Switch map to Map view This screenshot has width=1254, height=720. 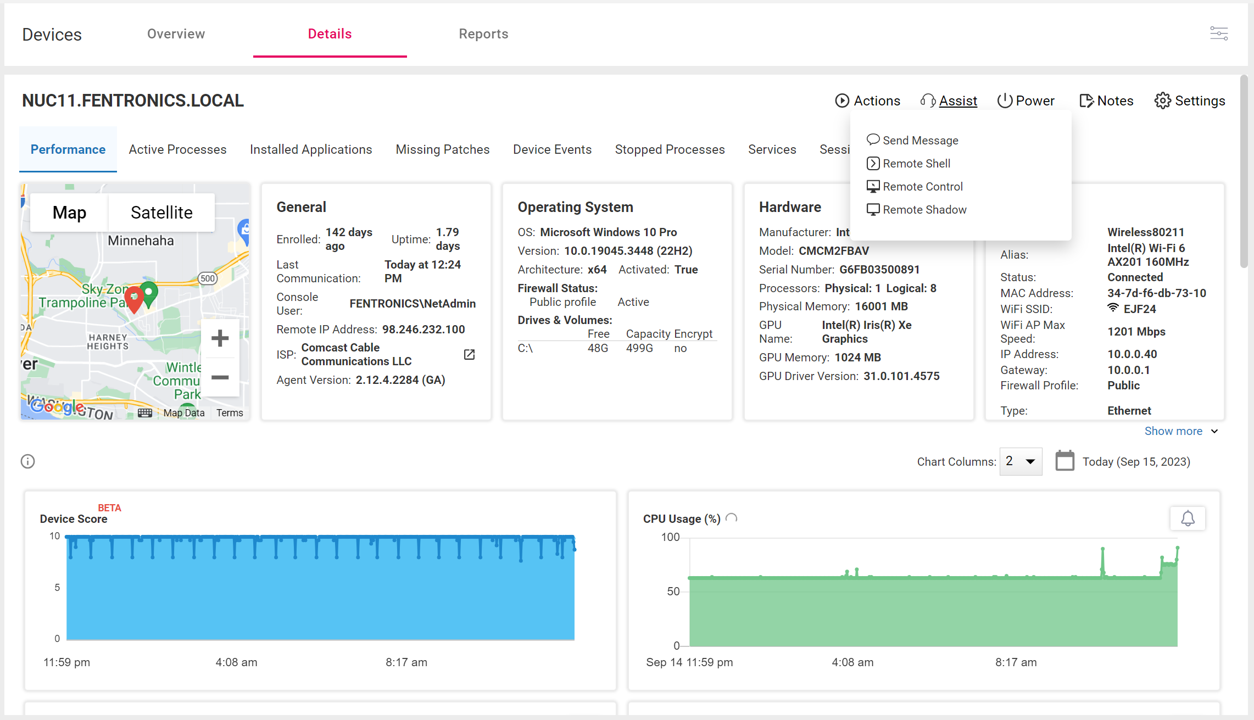pyautogui.click(x=69, y=213)
